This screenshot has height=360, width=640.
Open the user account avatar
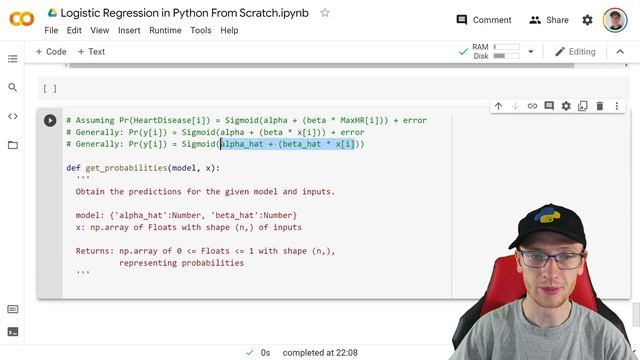(615, 20)
